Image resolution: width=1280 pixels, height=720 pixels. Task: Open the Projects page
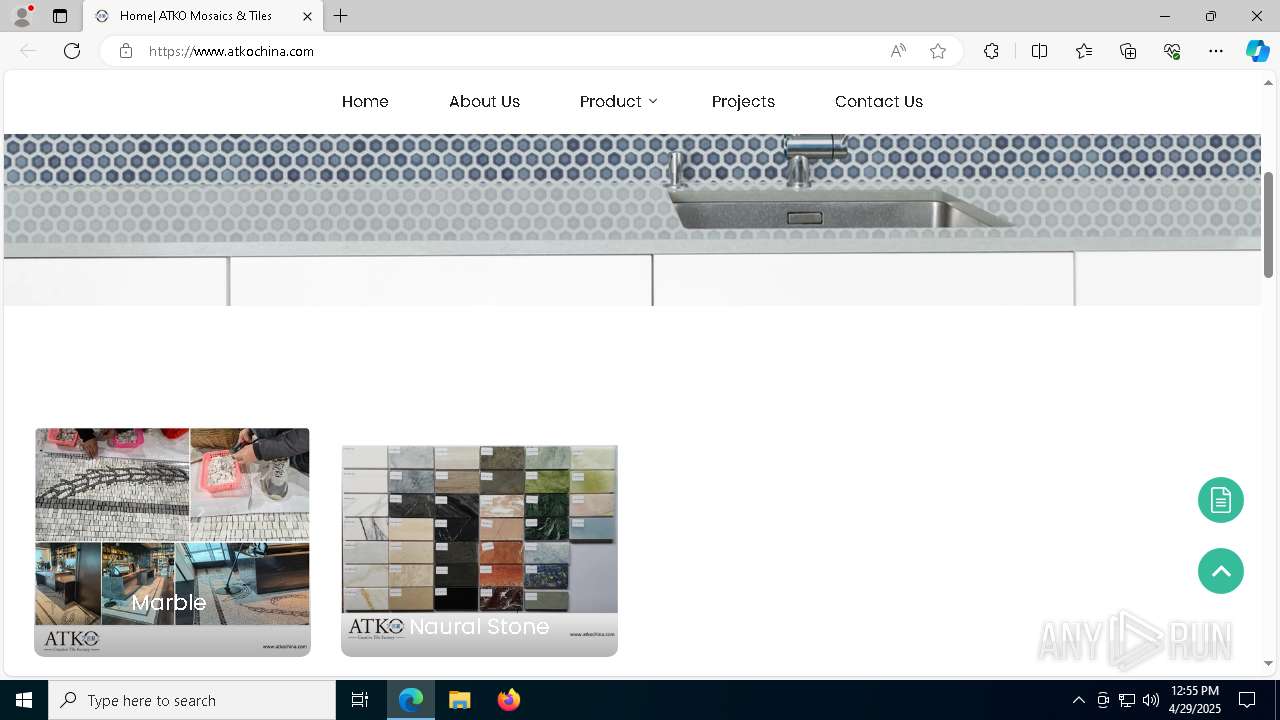click(743, 101)
